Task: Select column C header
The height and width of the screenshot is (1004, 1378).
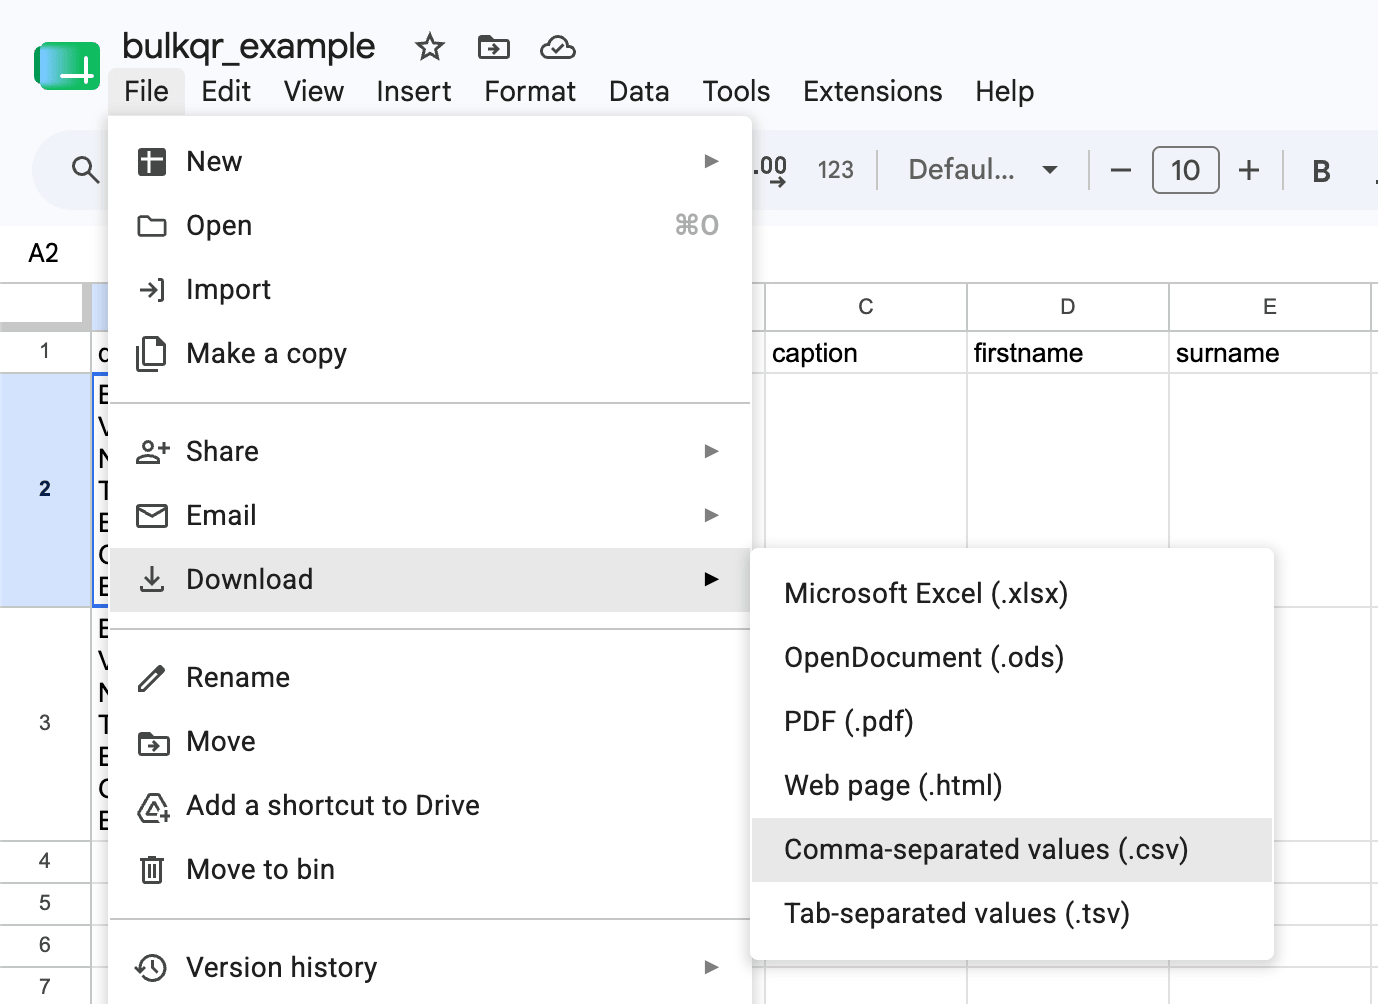Action: click(x=866, y=307)
